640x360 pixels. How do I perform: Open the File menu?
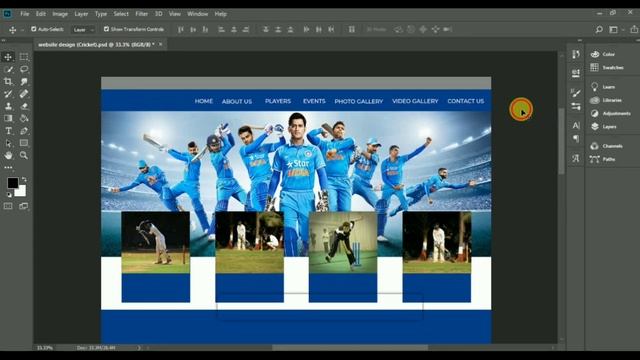(24, 14)
